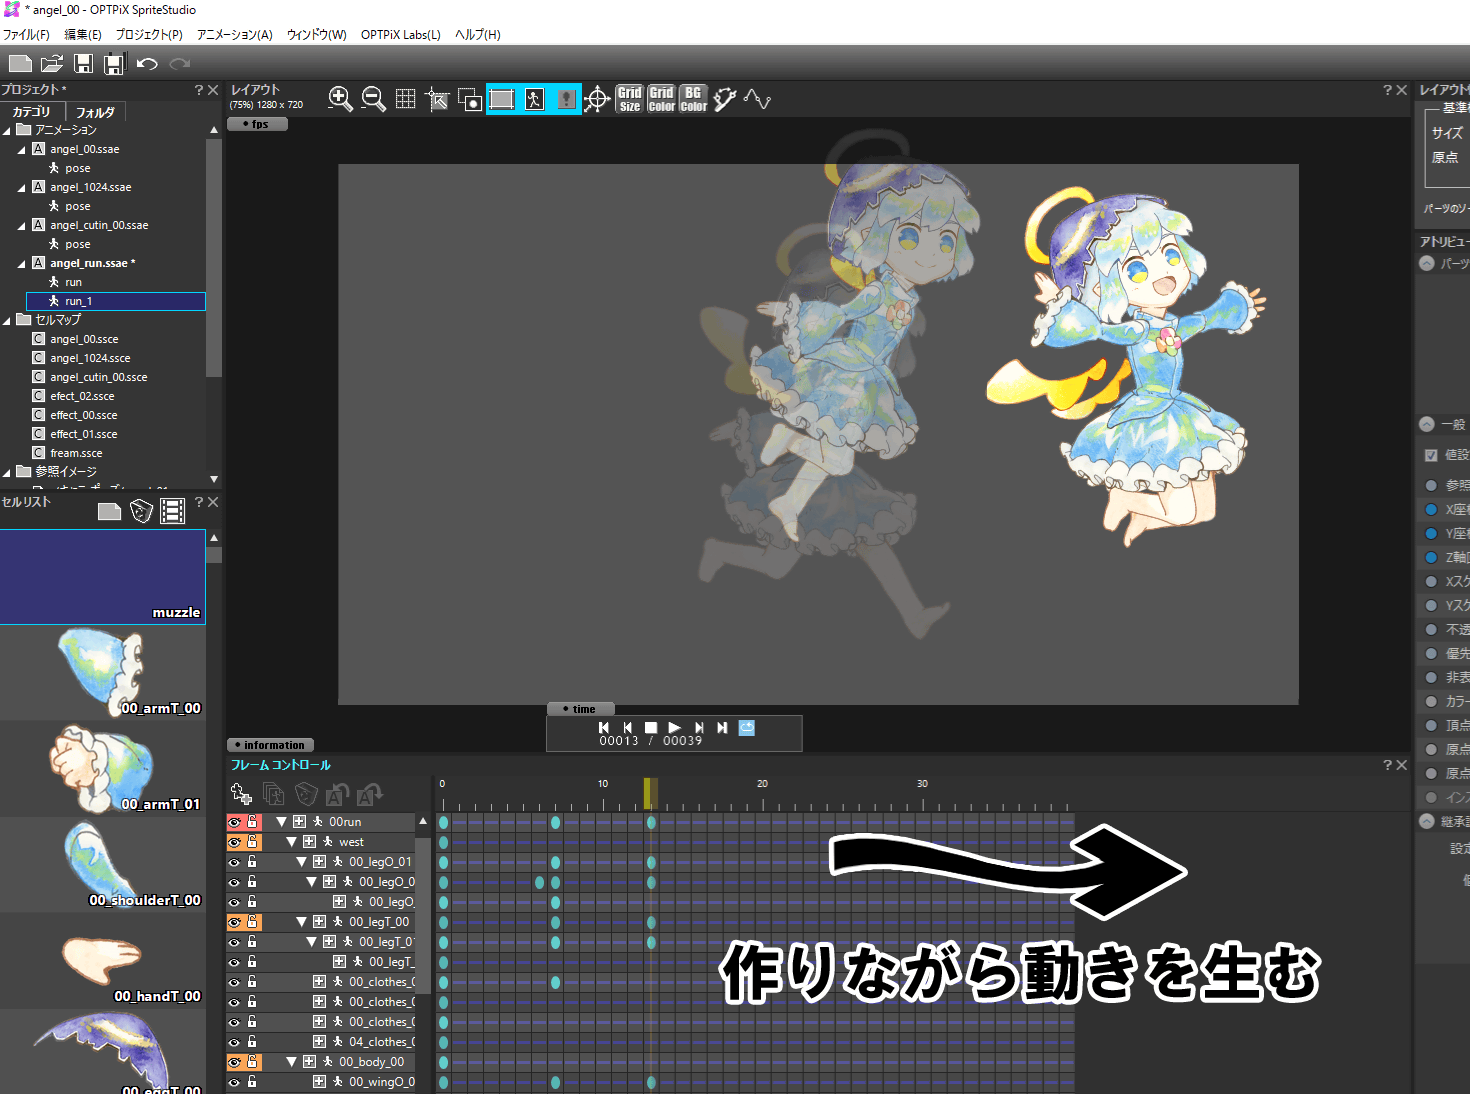Toggle visibility of 00_legT_00 part

pos(235,922)
